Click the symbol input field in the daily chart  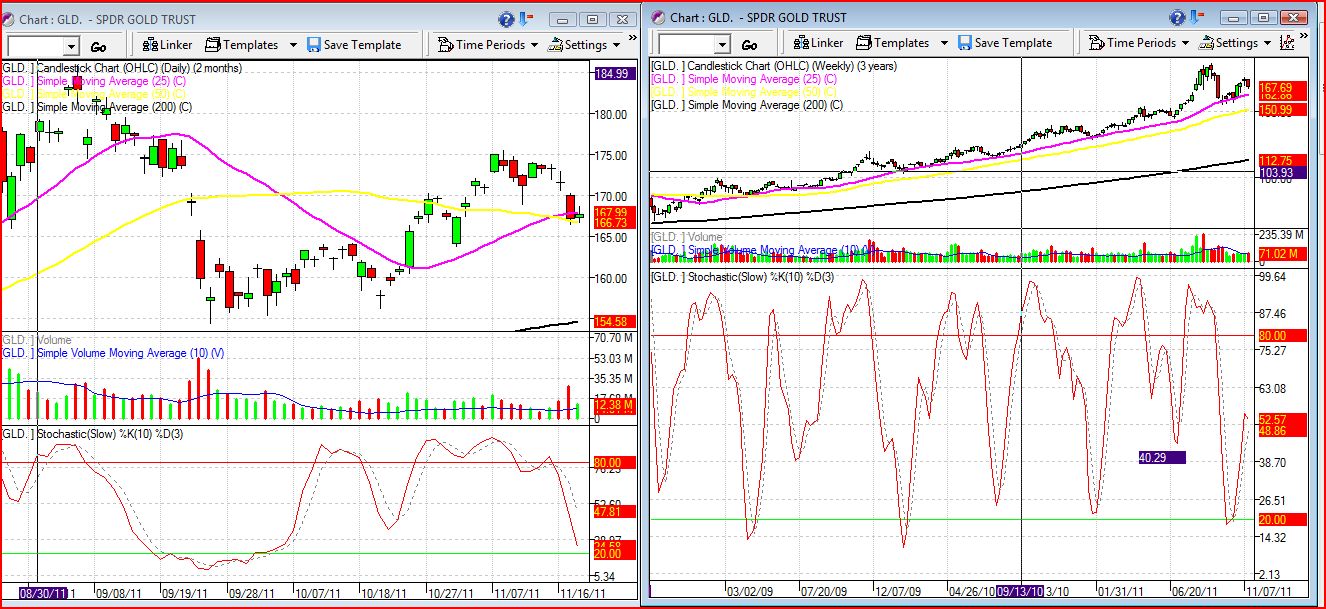[x=35, y=46]
